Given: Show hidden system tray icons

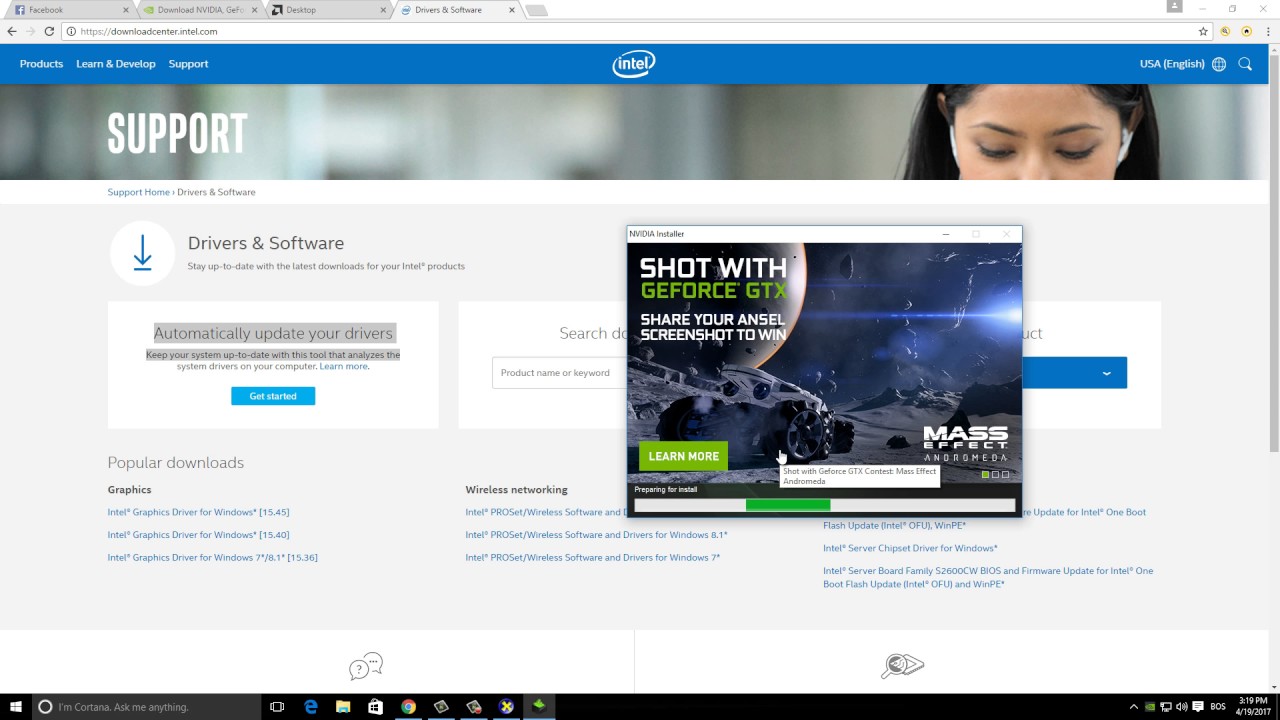Looking at the screenshot, I should click(x=1133, y=707).
